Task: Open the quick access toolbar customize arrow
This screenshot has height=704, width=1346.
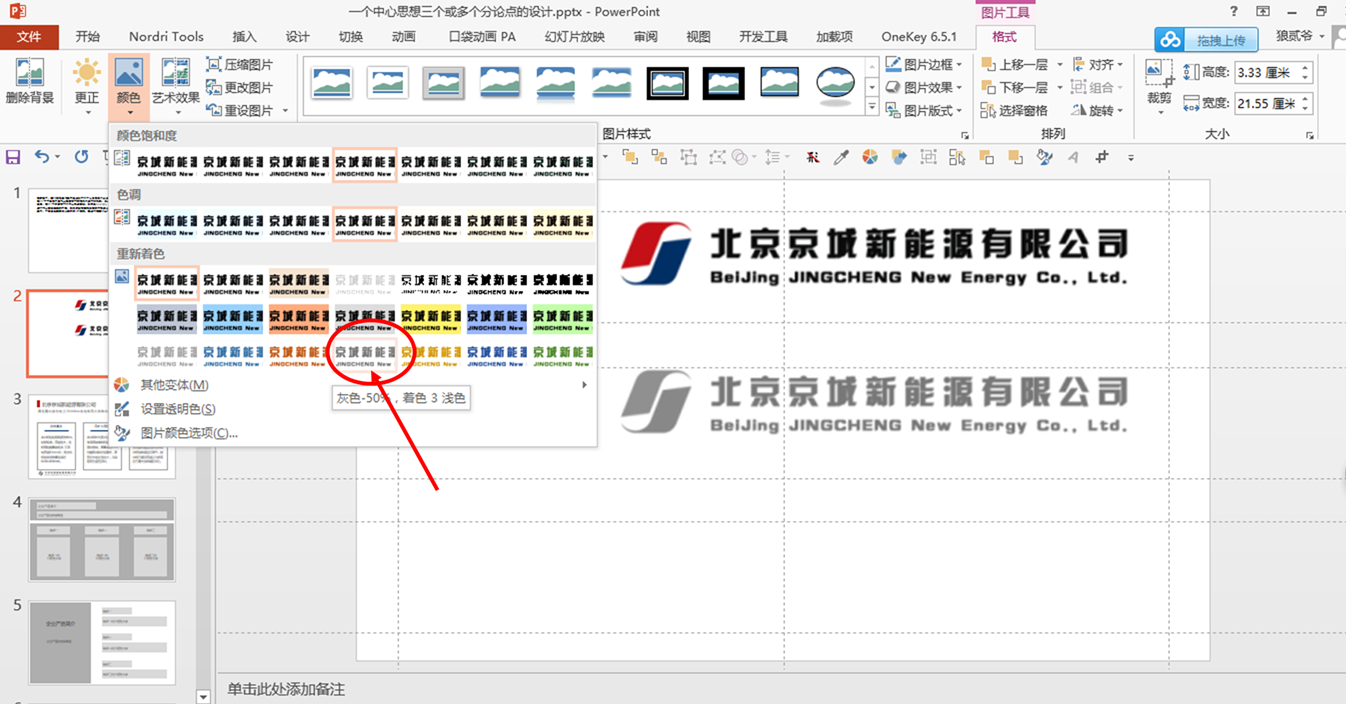Action: click(x=1131, y=157)
